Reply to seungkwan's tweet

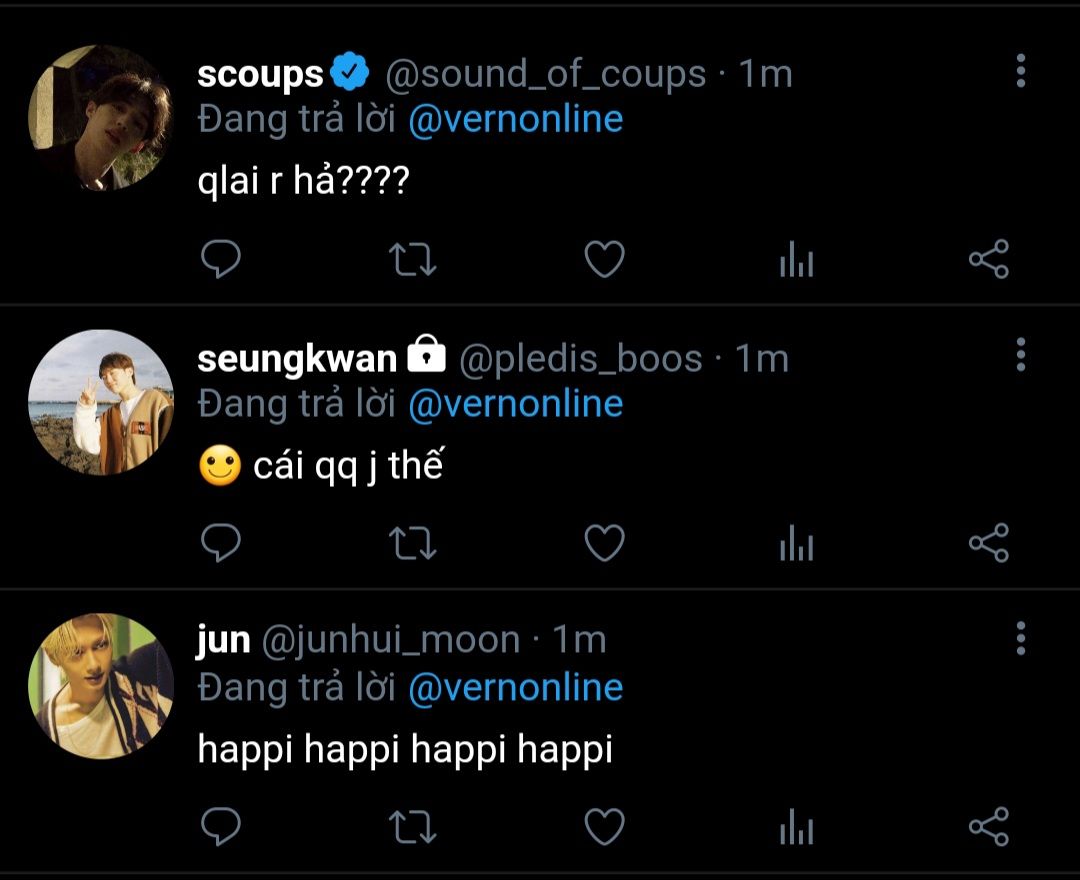[x=221, y=543]
